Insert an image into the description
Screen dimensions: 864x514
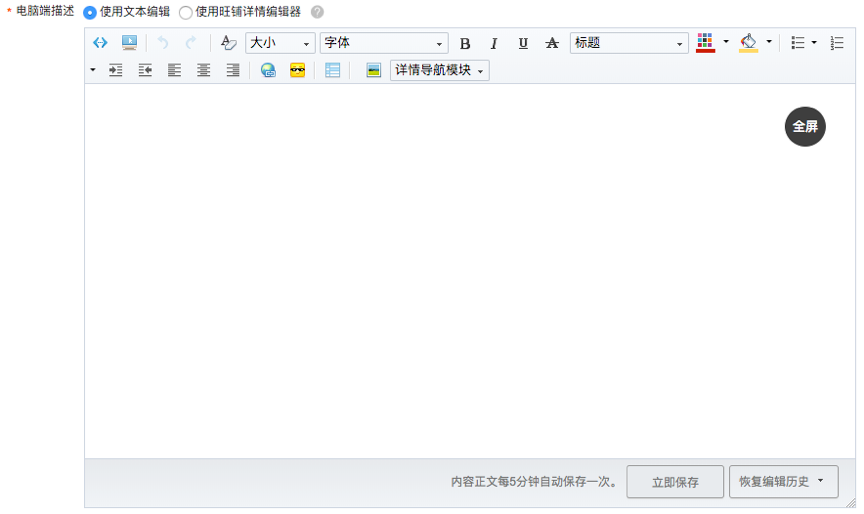tap(373, 70)
